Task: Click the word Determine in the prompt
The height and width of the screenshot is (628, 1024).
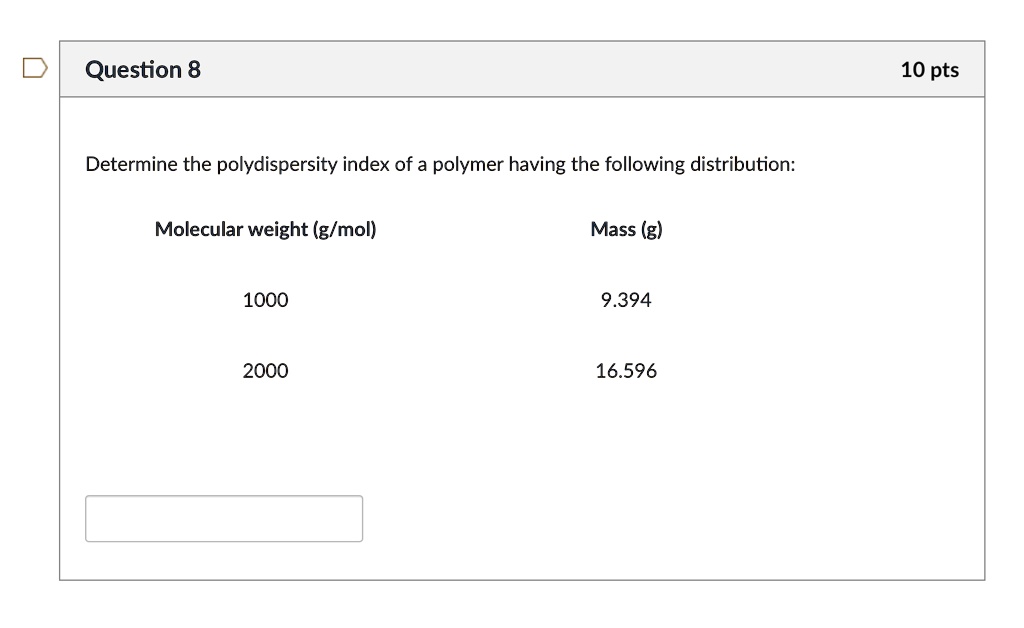Action: pos(131,164)
